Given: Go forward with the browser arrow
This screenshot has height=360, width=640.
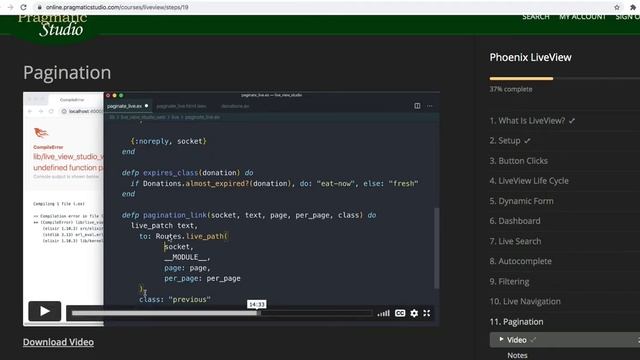Looking at the screenshot, I should [10, 7].
